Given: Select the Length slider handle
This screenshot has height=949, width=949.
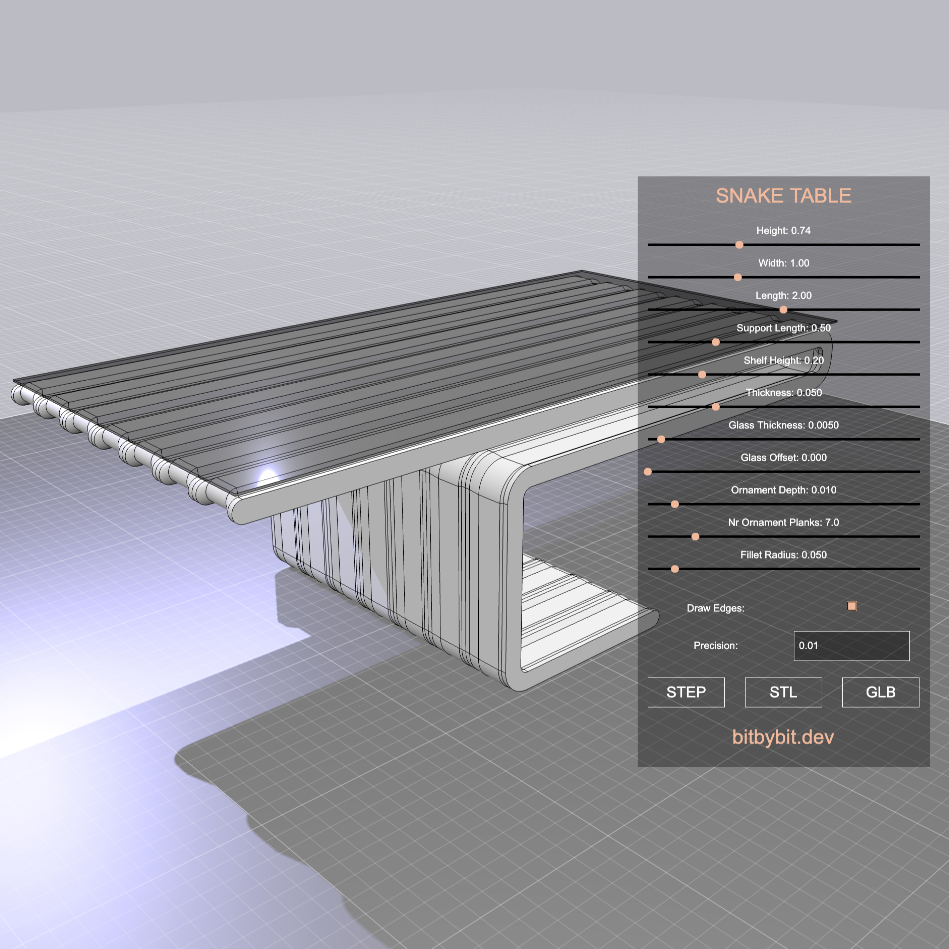Looking at the screenshot, I should click(x=785, y=309).
